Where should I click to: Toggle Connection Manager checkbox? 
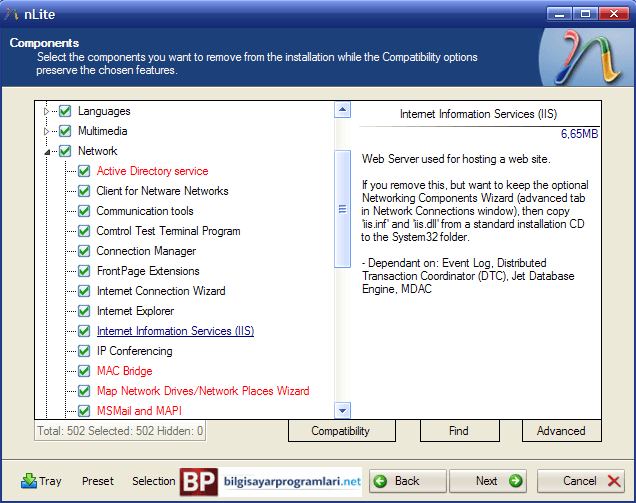(x=84, y=251)
